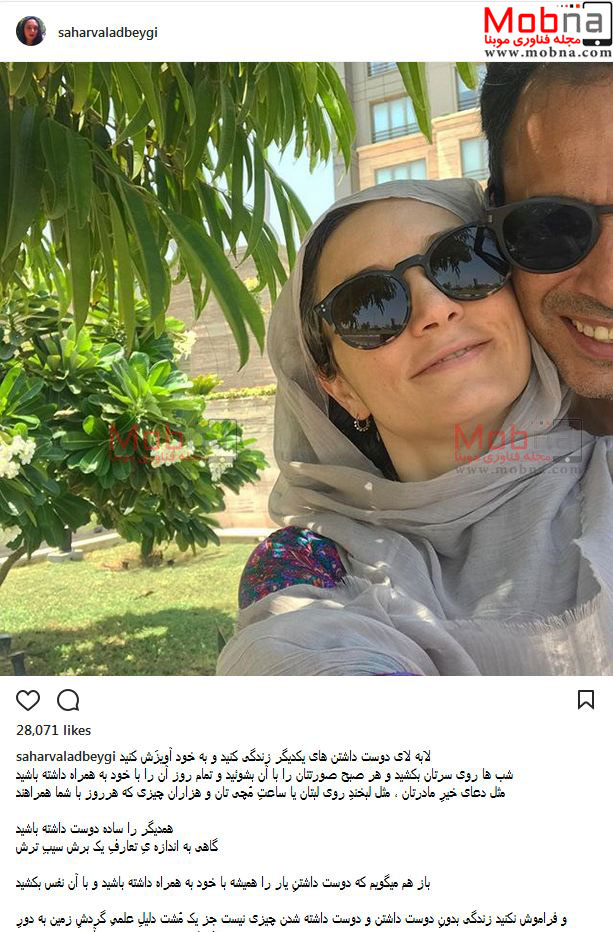View the 28,071 likes list

(54, 730)
